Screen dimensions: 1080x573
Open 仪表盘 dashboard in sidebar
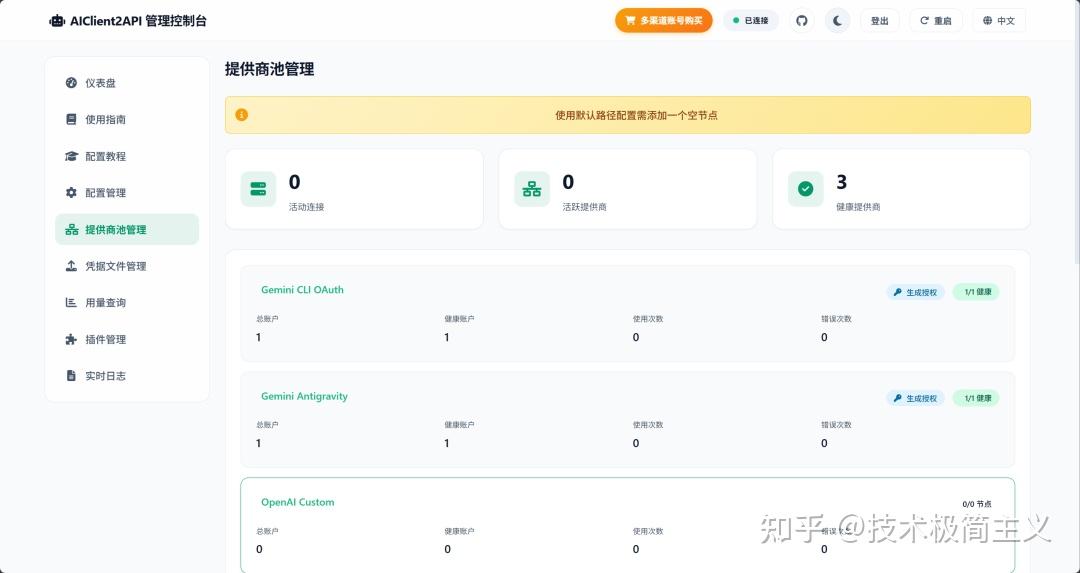click(x=100, y=83)
